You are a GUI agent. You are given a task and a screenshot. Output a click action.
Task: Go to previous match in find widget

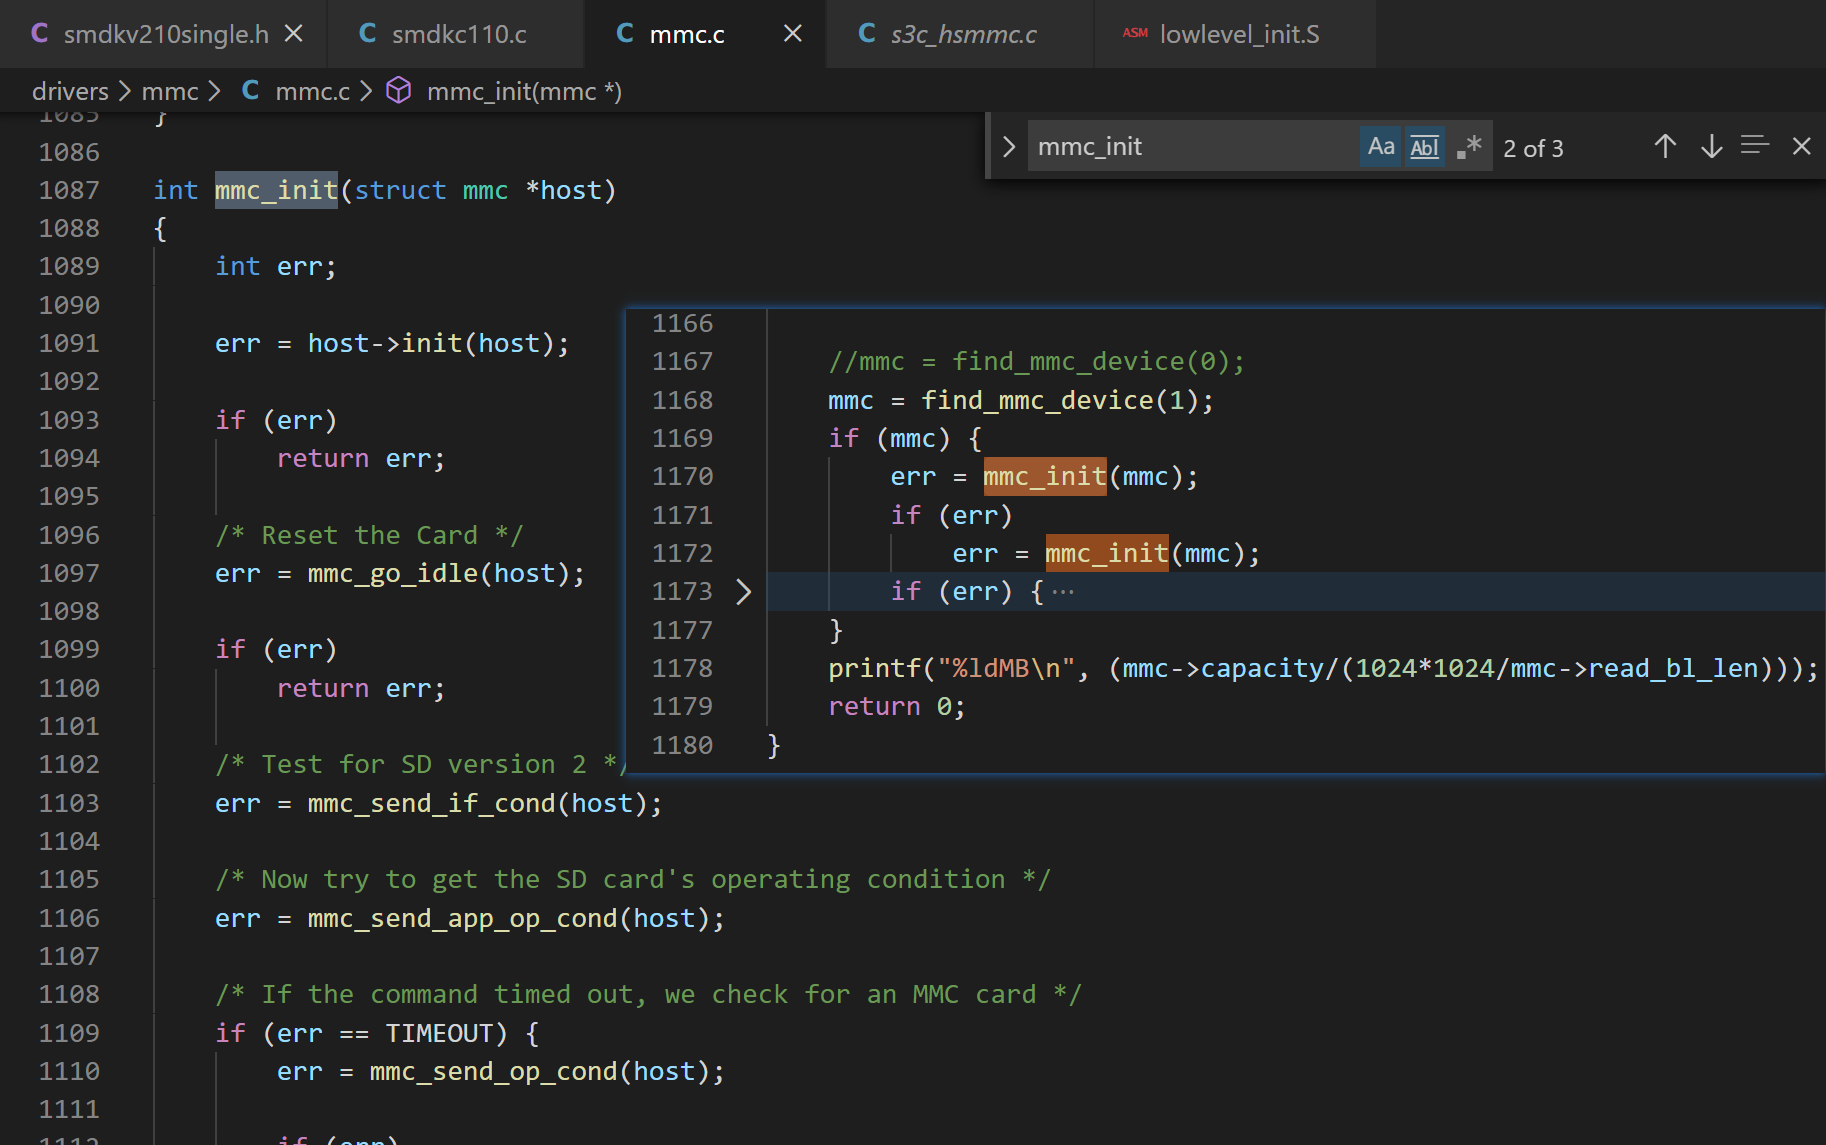pos(1665,147)
